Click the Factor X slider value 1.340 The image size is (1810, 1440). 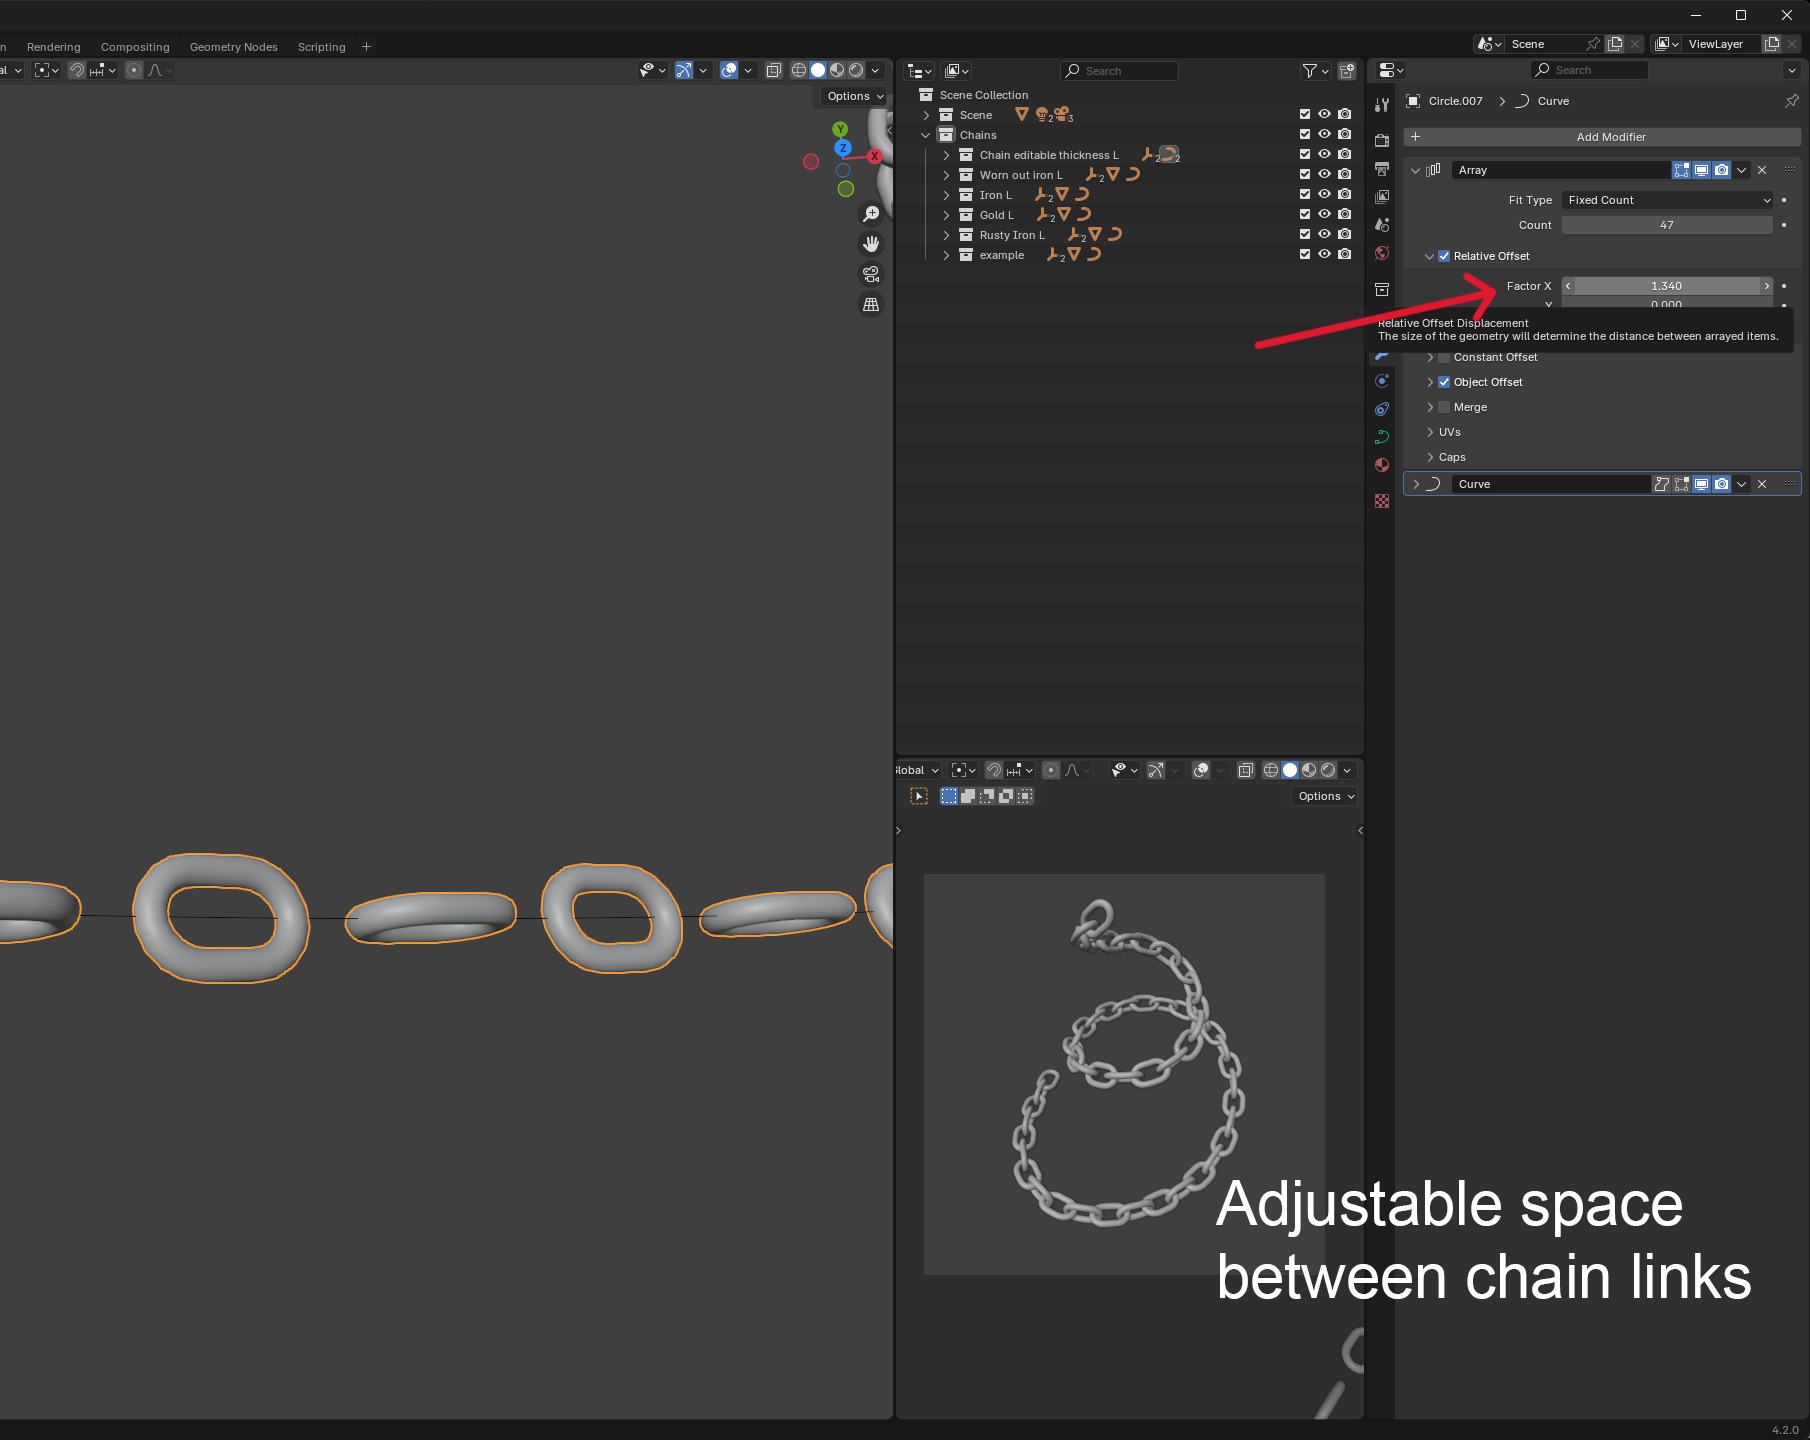(x=1667, y=286)
